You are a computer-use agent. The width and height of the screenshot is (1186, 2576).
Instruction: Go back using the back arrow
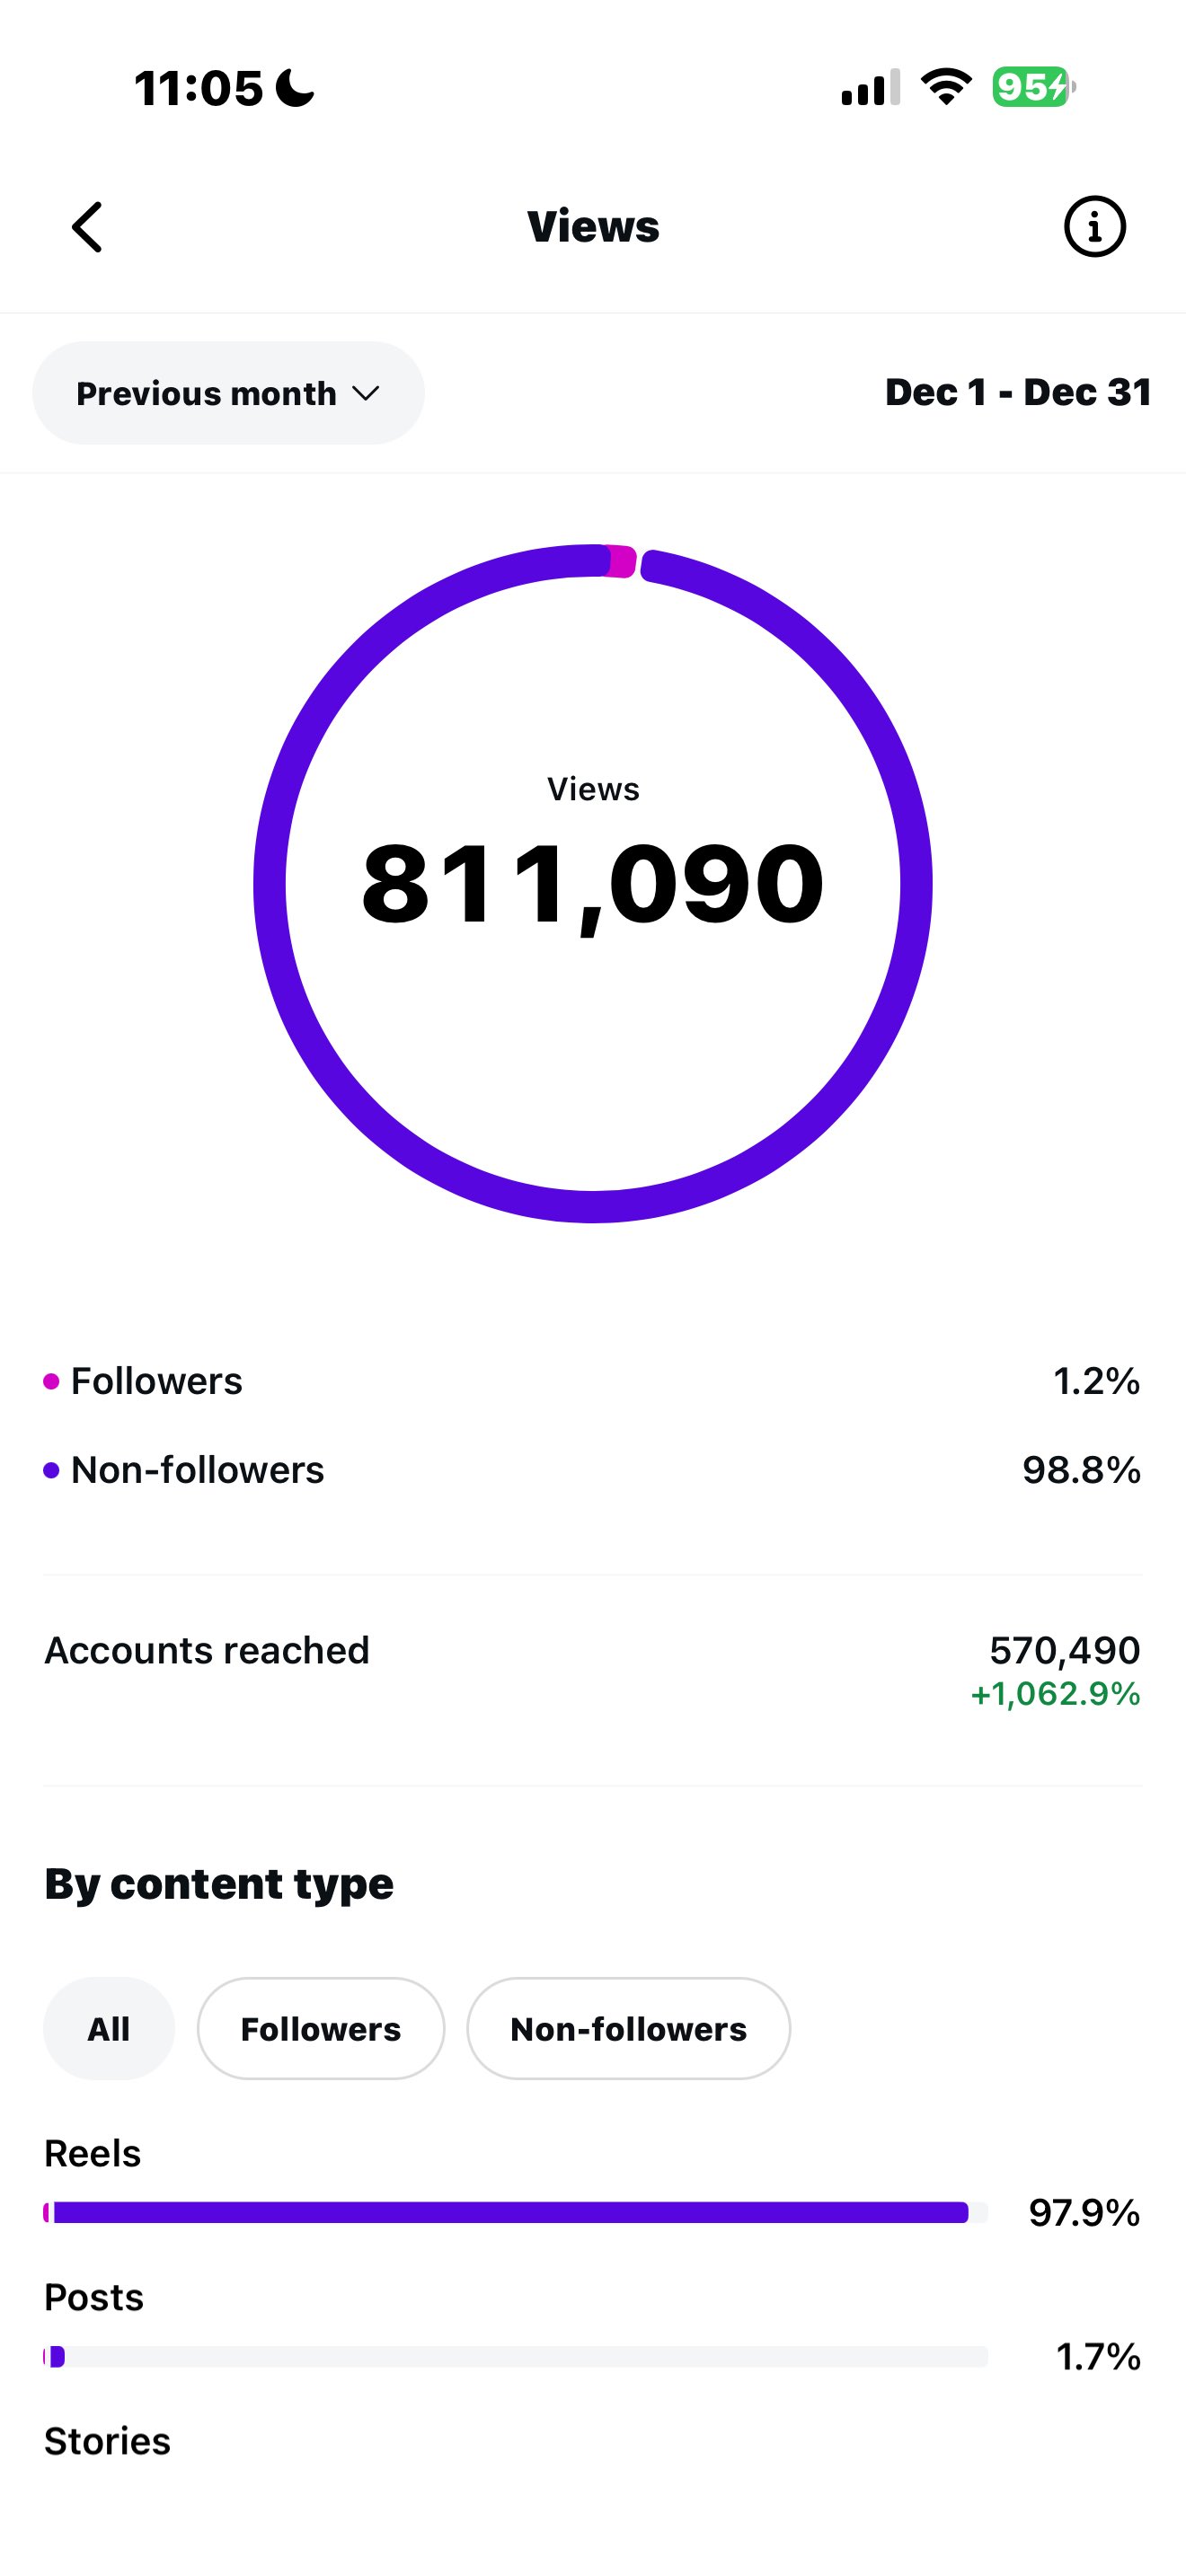point(87,226)
